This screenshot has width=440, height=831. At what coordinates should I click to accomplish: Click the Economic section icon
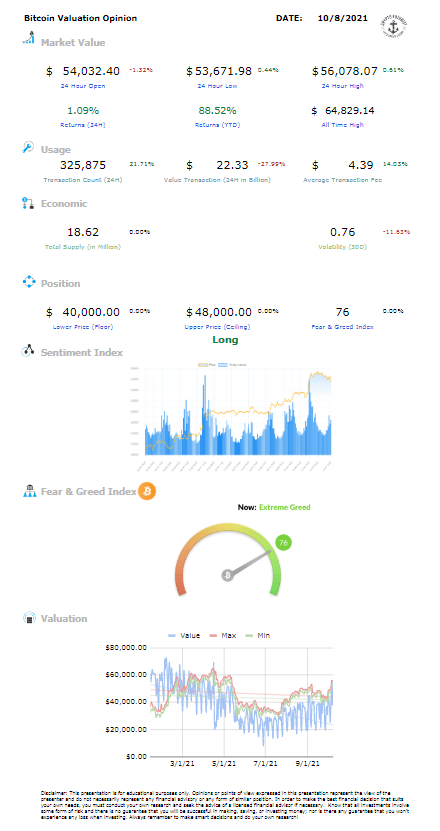tap(28, 203)
